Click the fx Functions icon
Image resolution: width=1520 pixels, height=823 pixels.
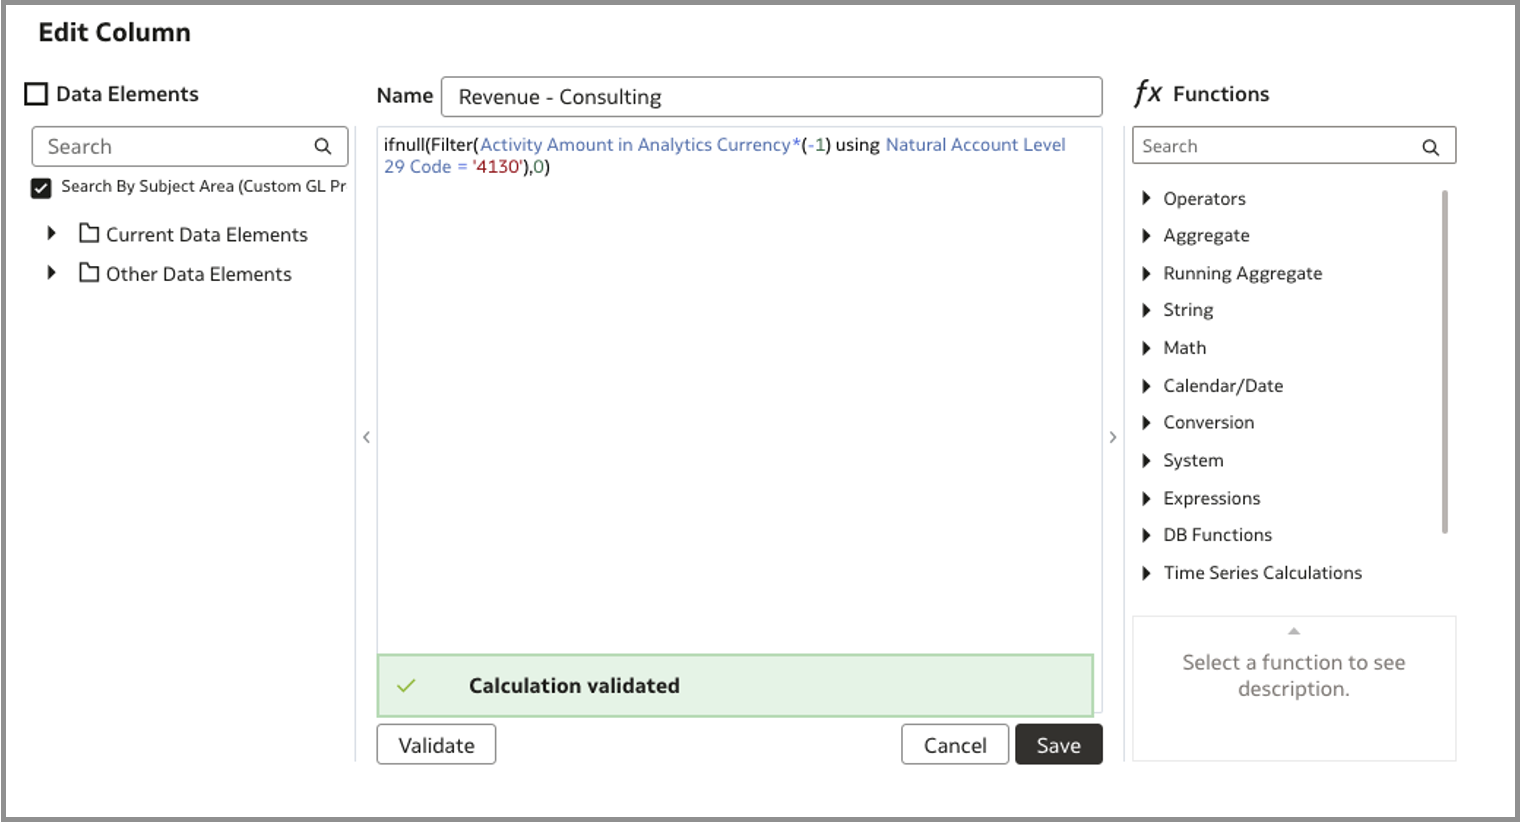[x=1147, y=94]
